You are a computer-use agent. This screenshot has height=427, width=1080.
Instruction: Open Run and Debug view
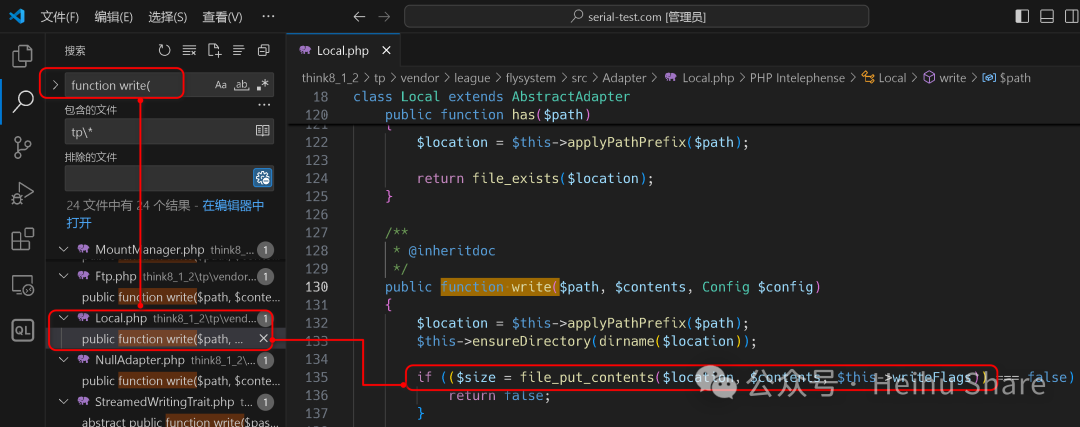(x=23, y=194)
